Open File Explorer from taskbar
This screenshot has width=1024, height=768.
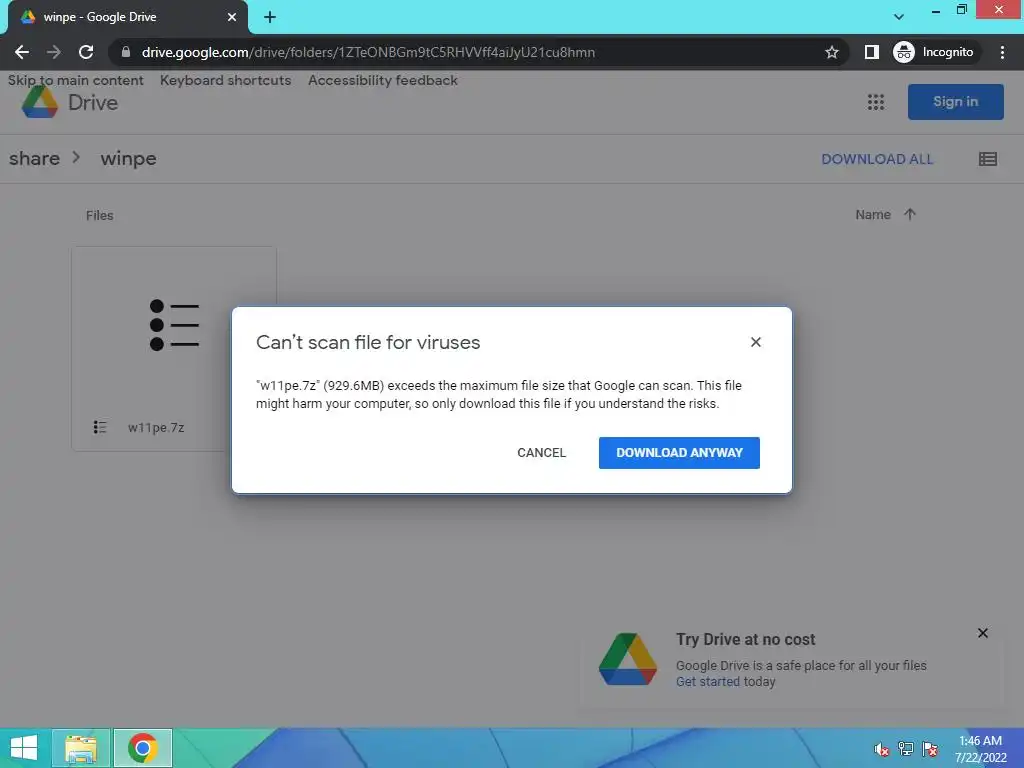pos(81,748)
